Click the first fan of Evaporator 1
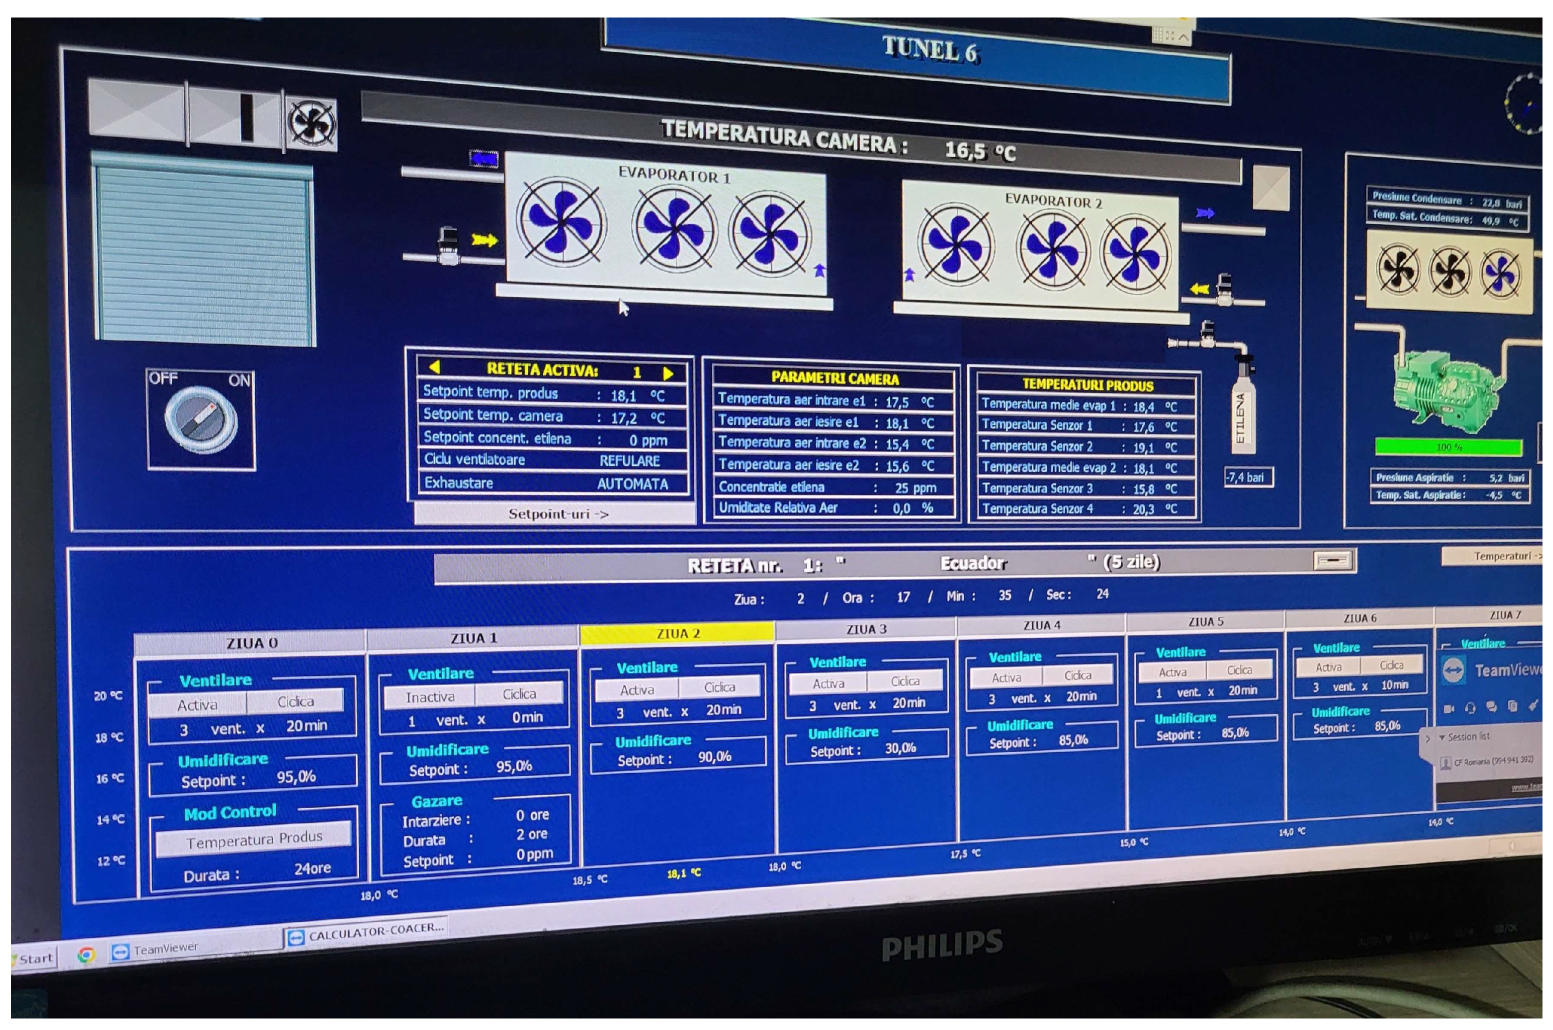 click(x=560, y=222)
